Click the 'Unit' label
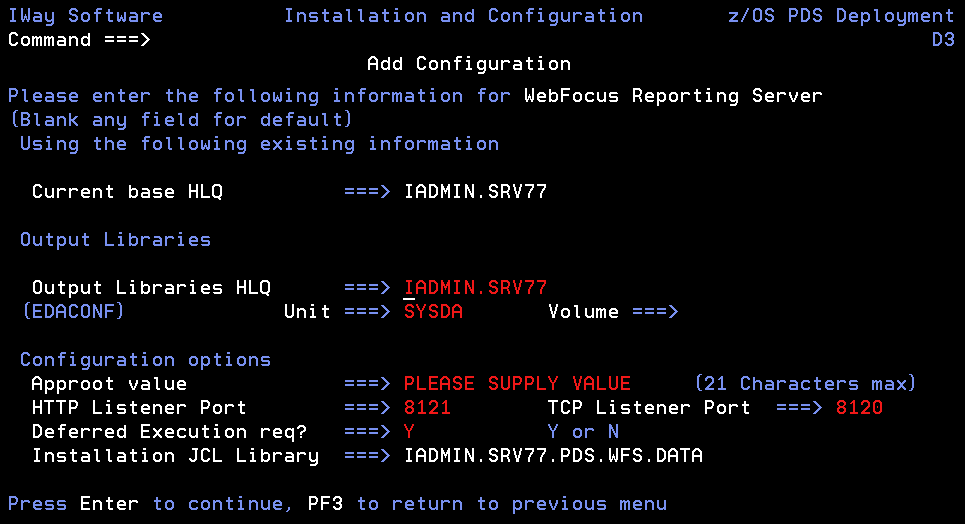This screenshot has height=524, width=965. click(307, 312)
